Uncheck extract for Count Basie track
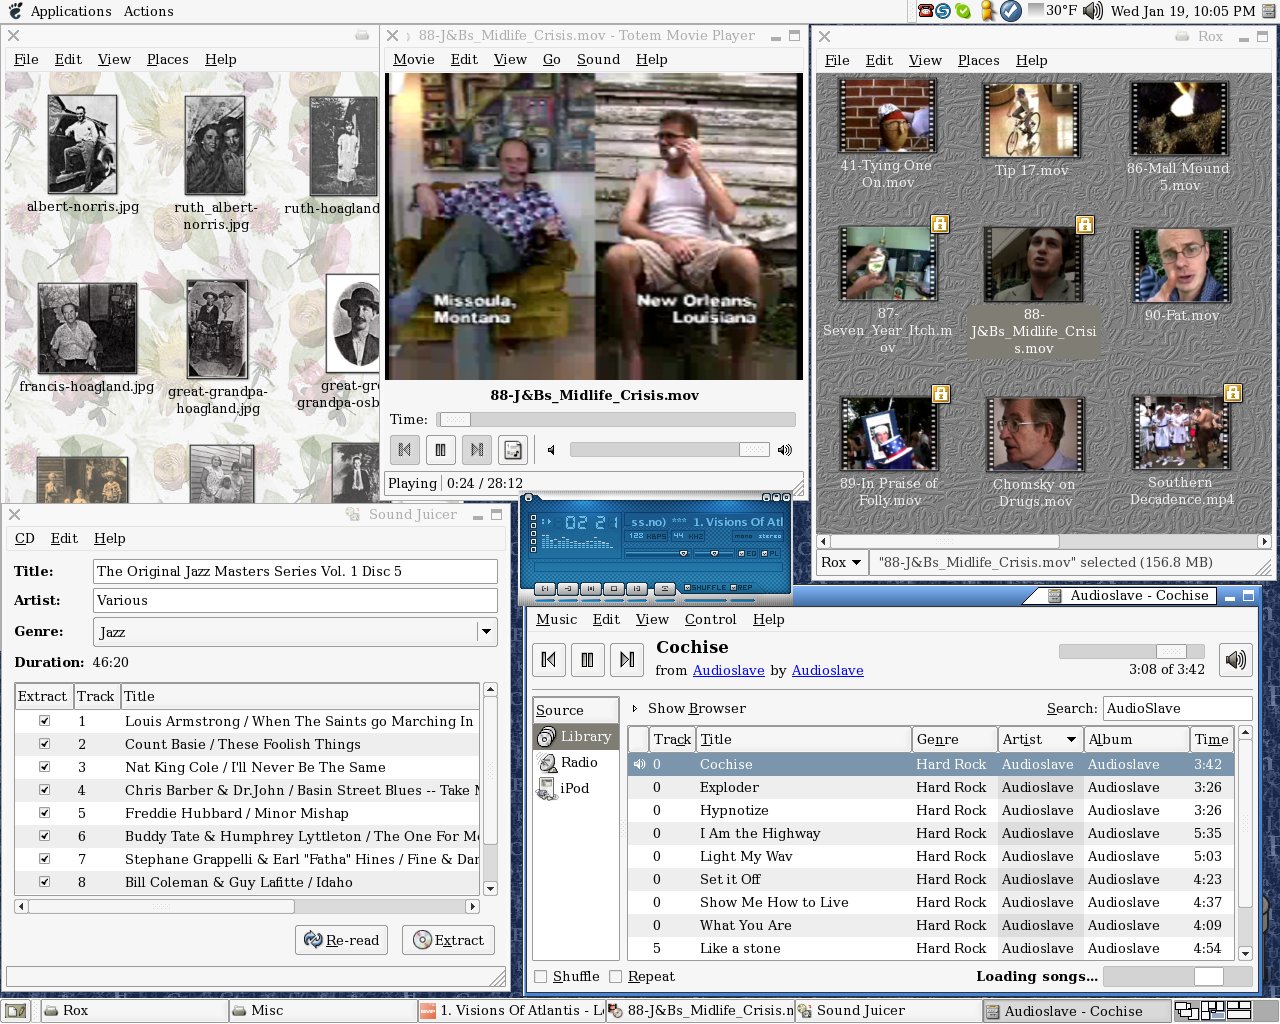Viewport: 1280px width, 1024px height. tap(44, 744)
